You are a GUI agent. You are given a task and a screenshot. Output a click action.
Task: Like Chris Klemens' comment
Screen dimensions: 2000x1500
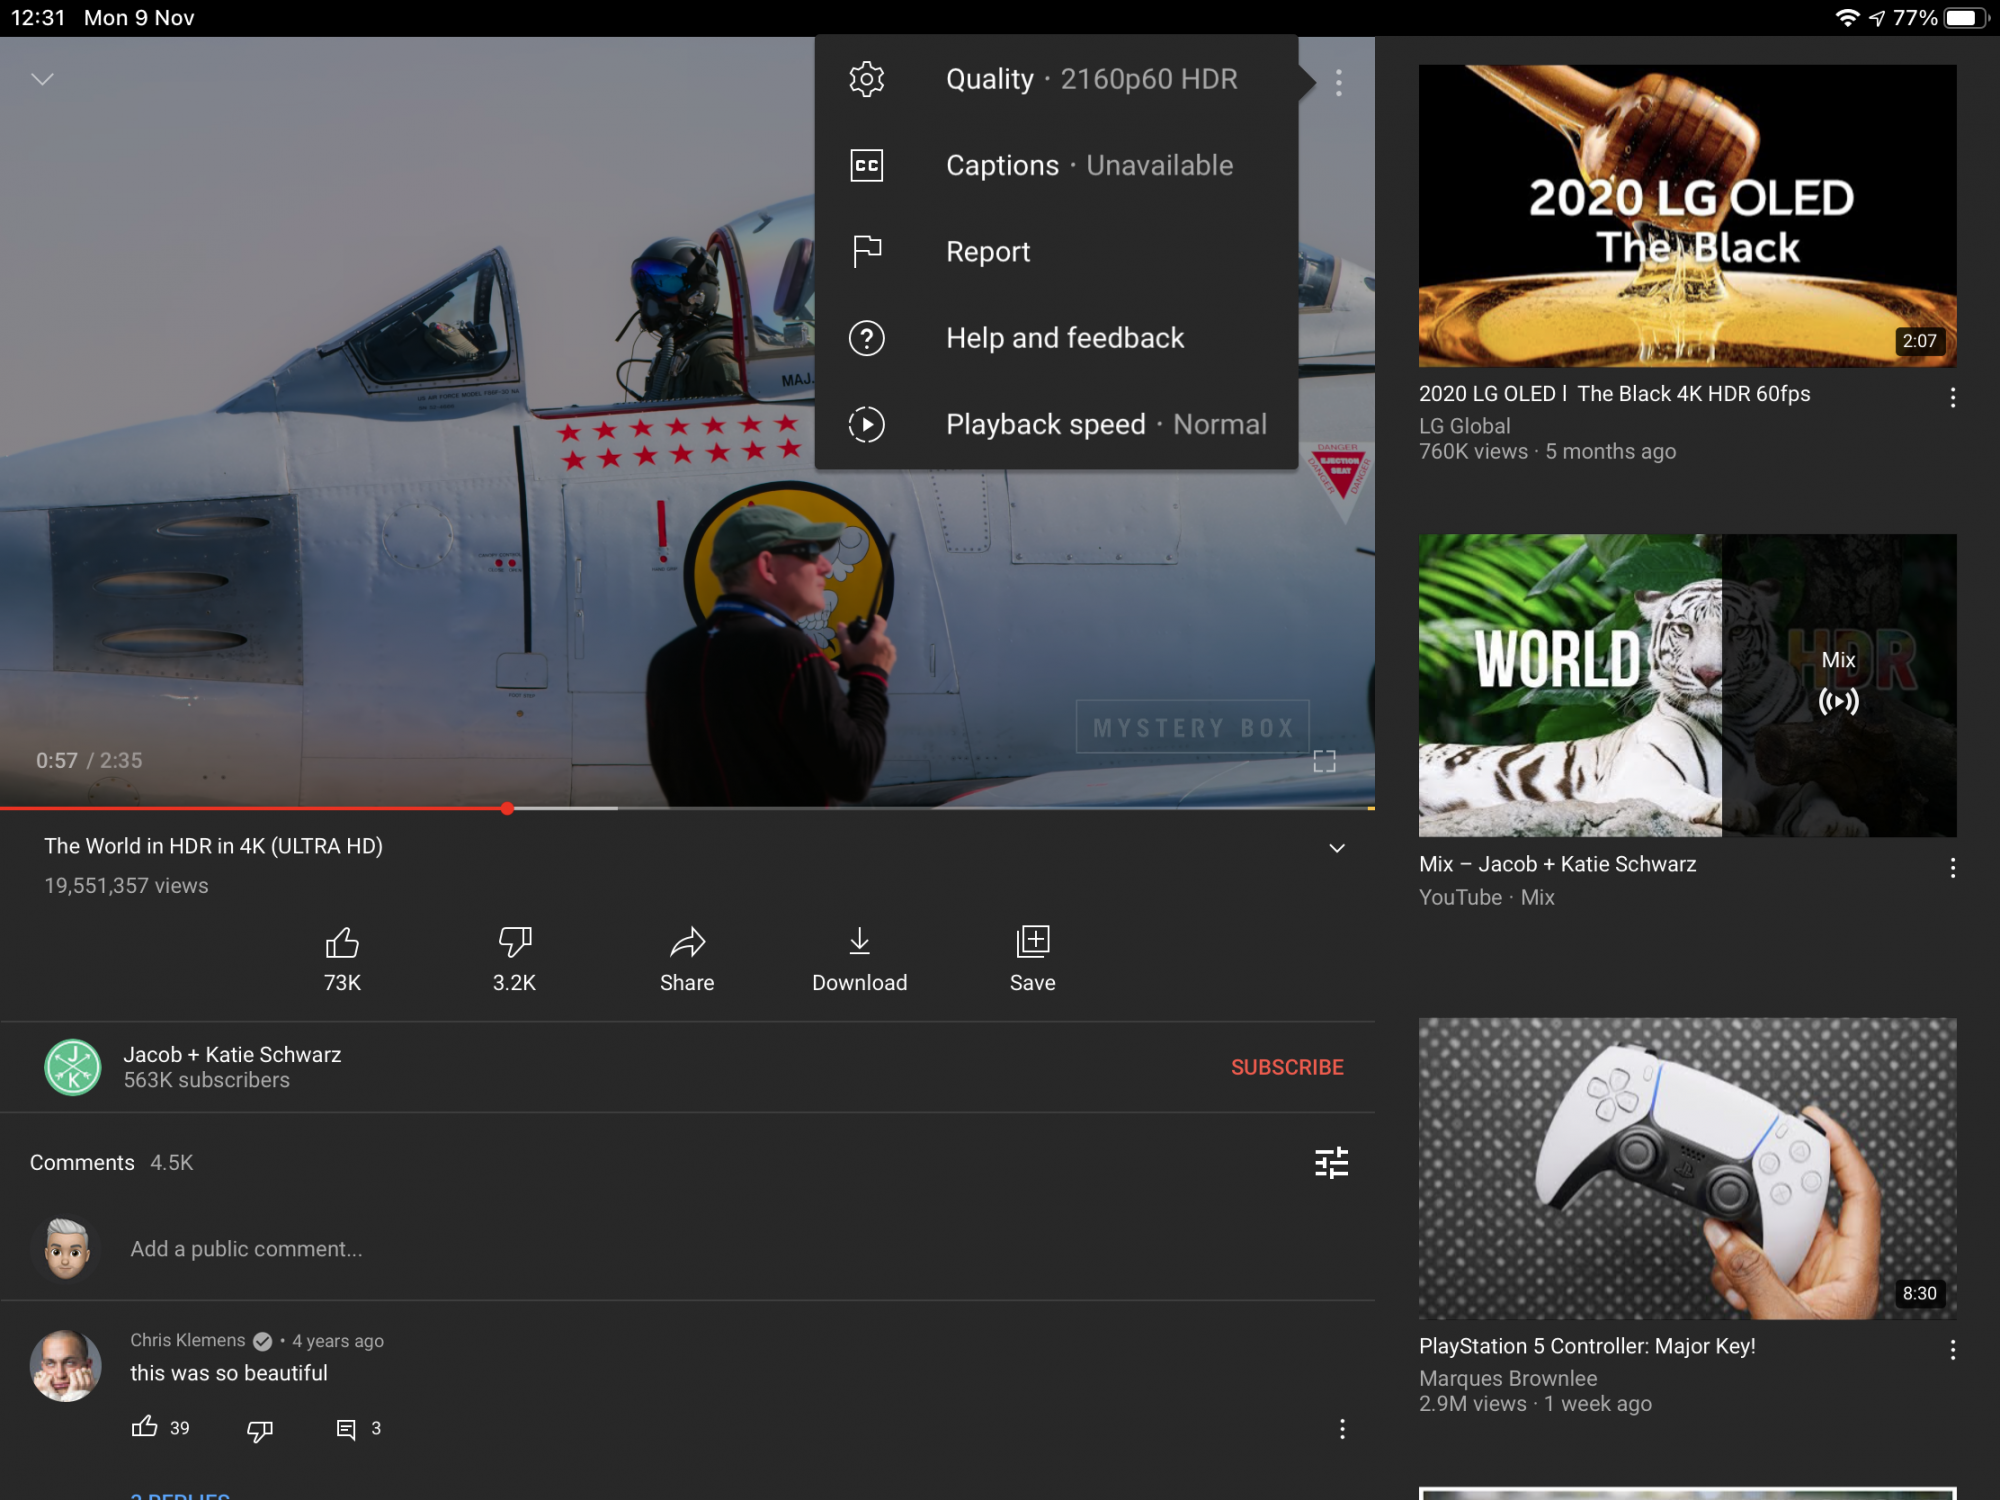point(145,1427)
